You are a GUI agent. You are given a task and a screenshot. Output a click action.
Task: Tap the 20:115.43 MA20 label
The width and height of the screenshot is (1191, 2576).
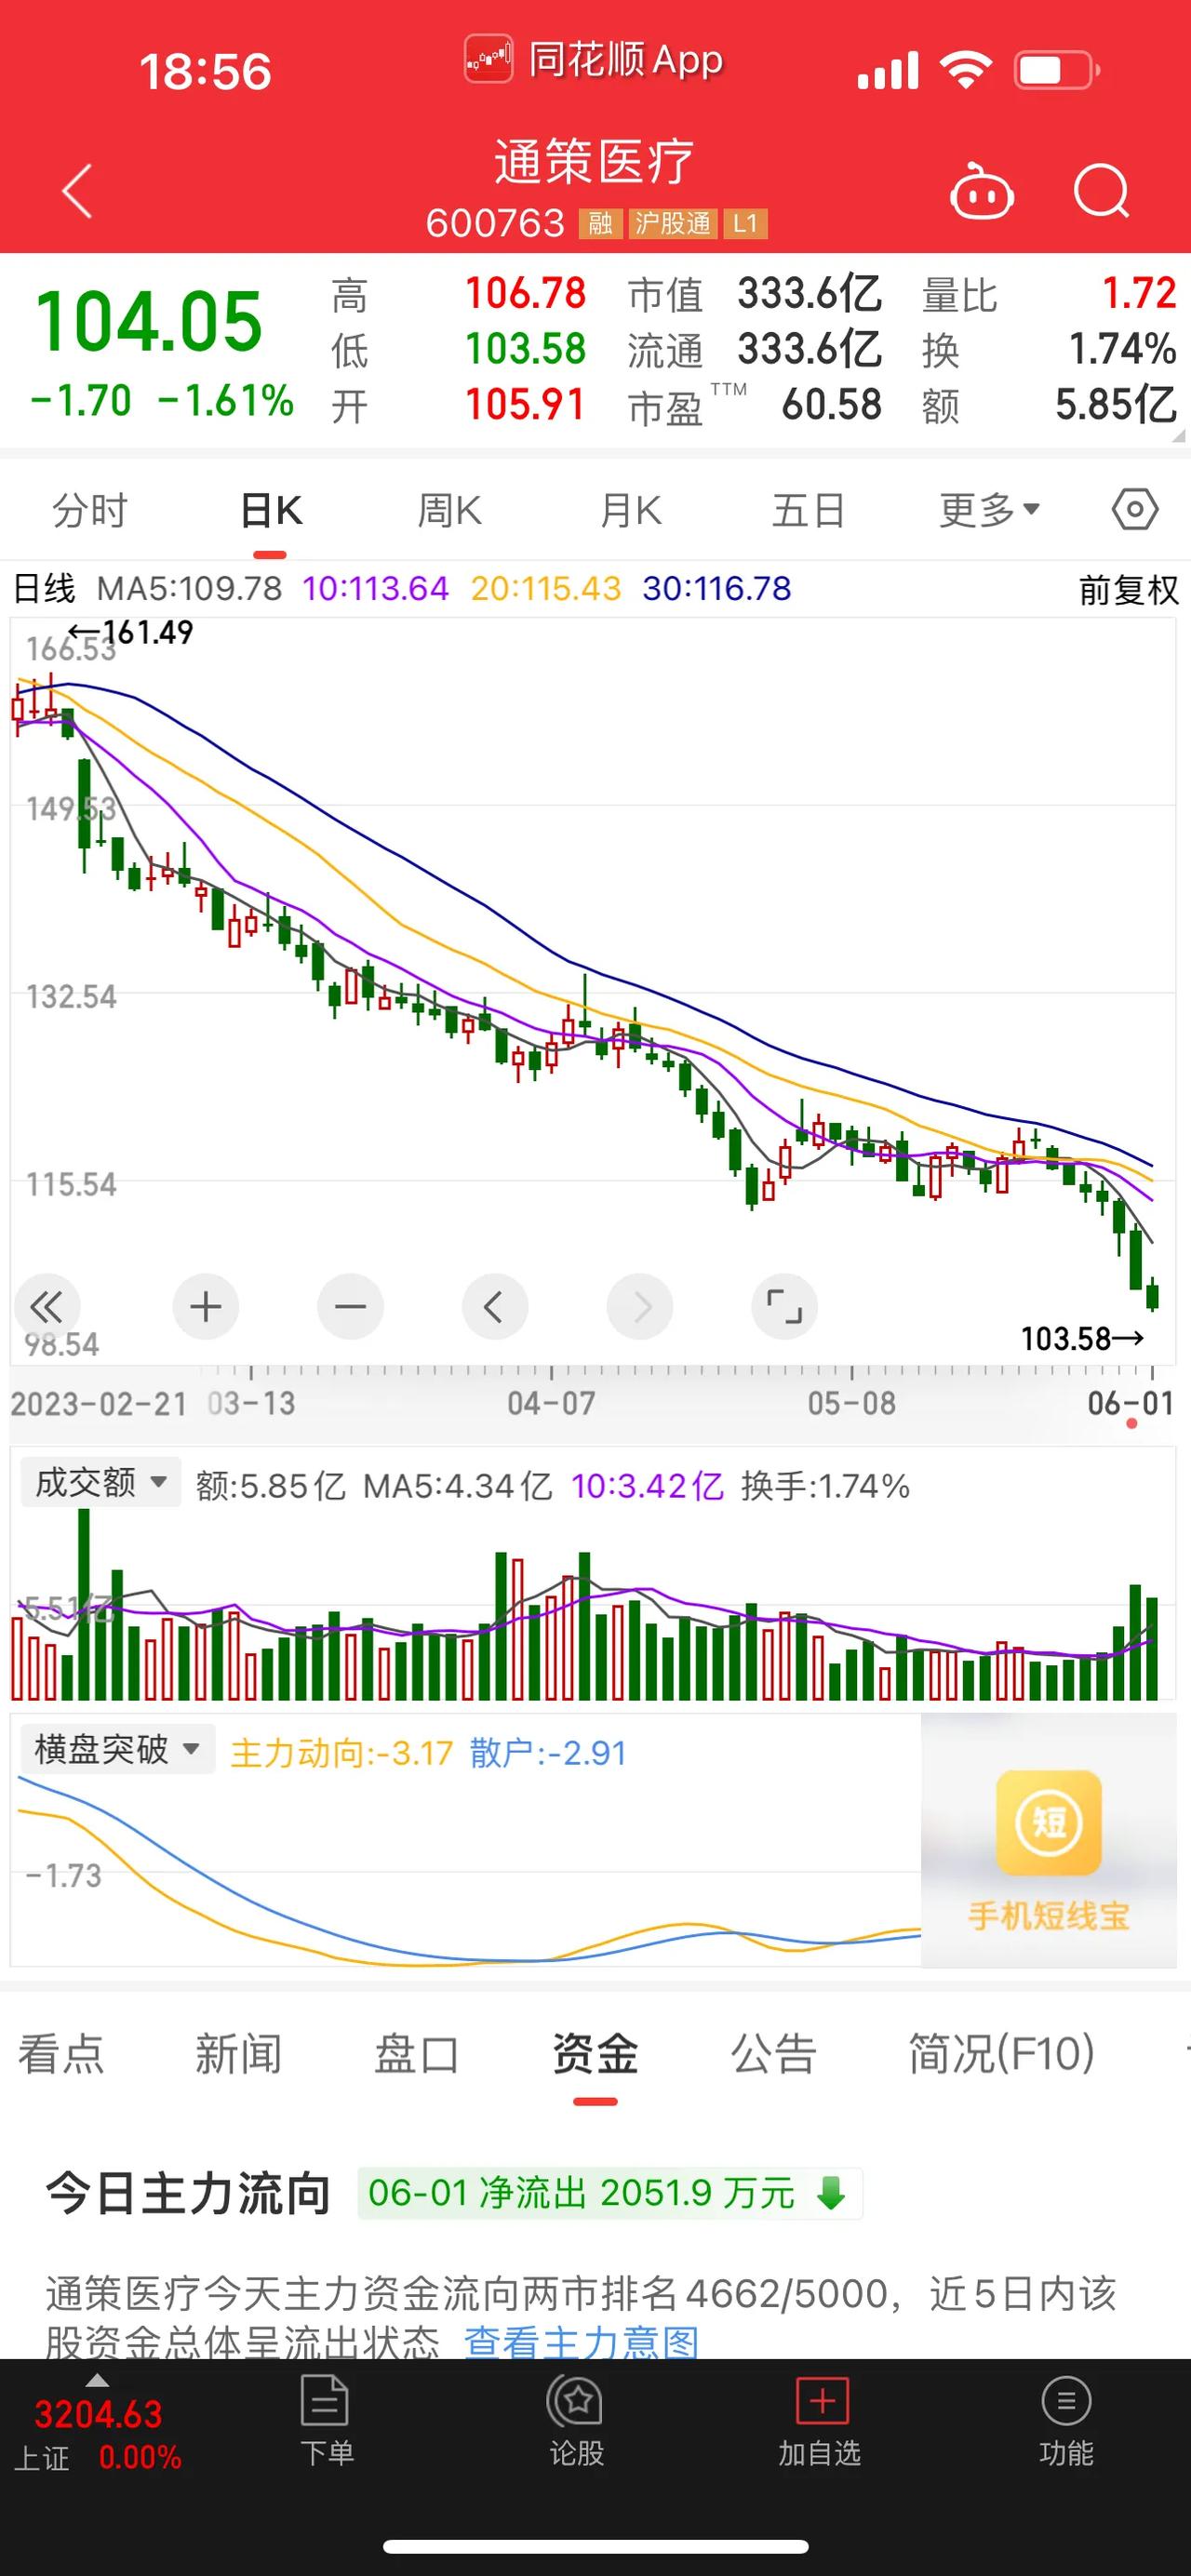tap(546, 588)
